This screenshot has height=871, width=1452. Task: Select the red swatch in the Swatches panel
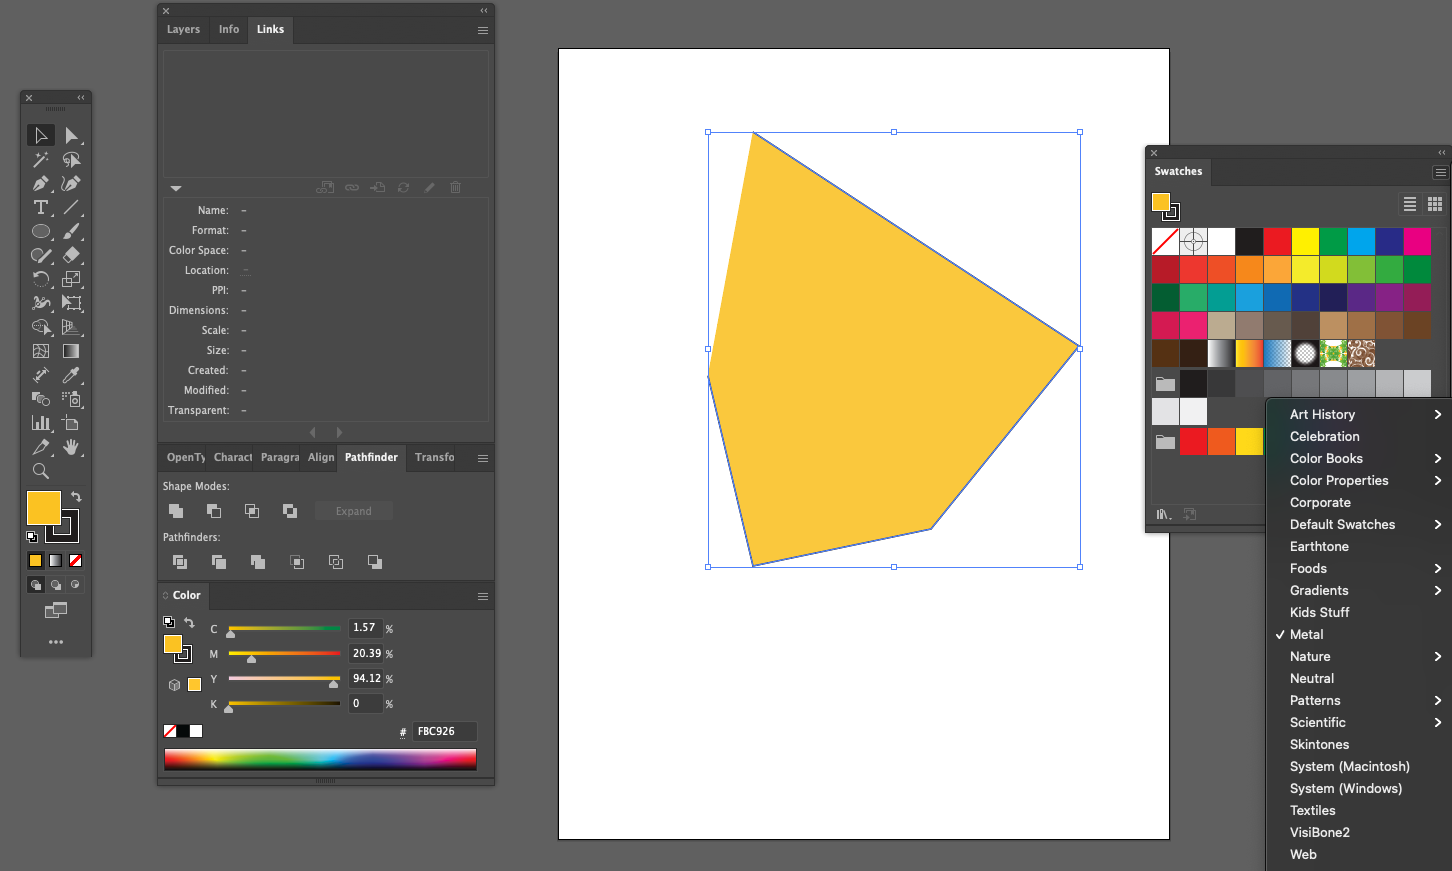(1276, 241)
